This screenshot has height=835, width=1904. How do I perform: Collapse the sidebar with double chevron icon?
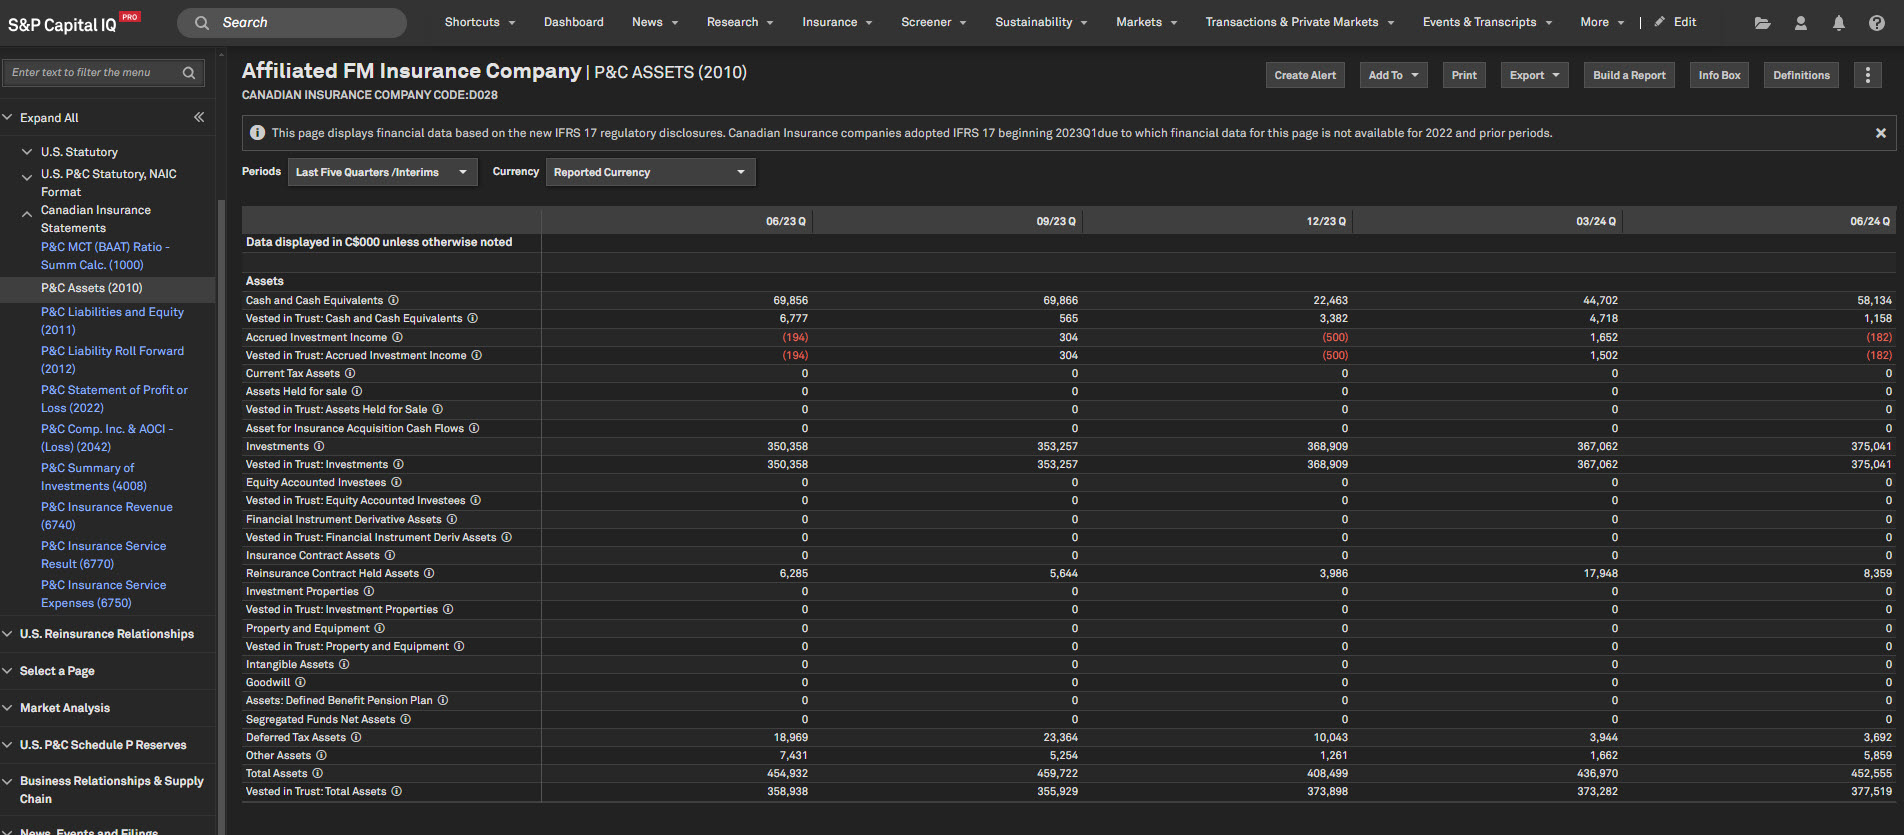point(199,117)
